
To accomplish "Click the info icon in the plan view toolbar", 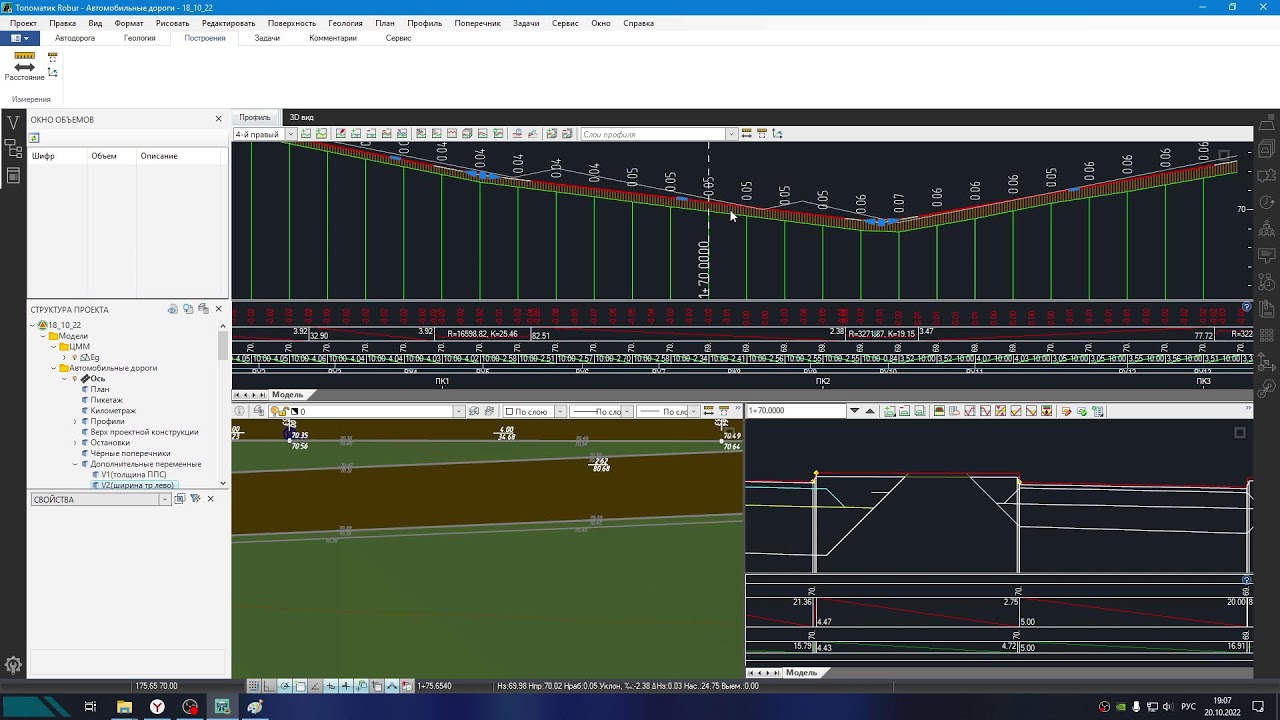I will tap(239, 411).
